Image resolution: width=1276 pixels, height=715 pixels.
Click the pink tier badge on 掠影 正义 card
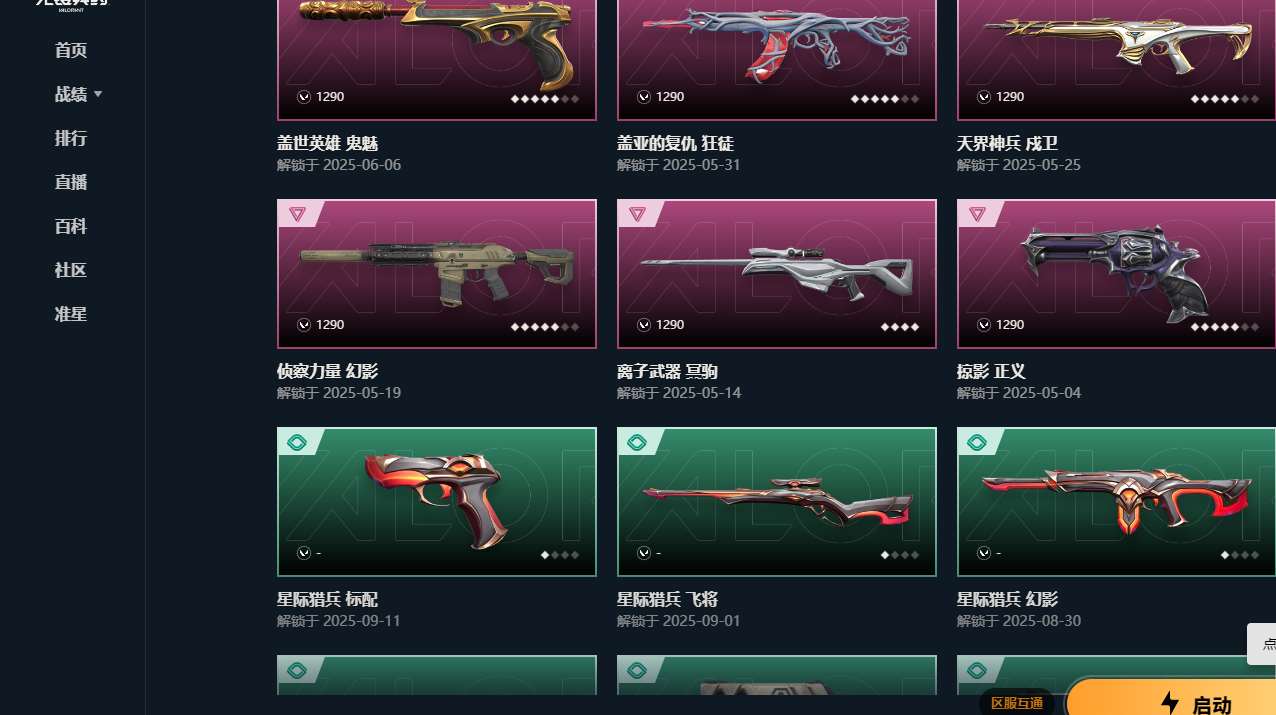[x=977, y=214]
